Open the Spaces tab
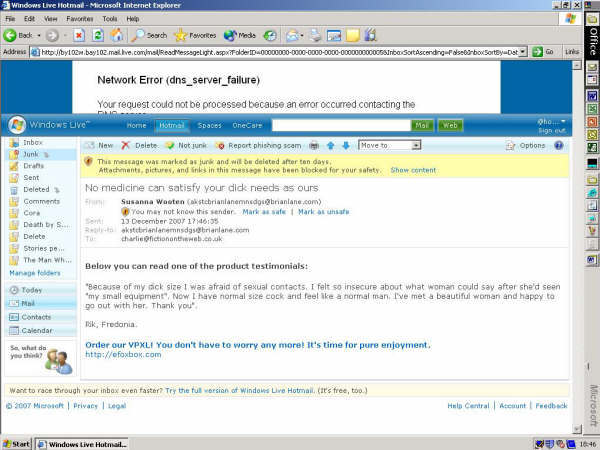Screen dimensions: 600x450 click(209, 126)
